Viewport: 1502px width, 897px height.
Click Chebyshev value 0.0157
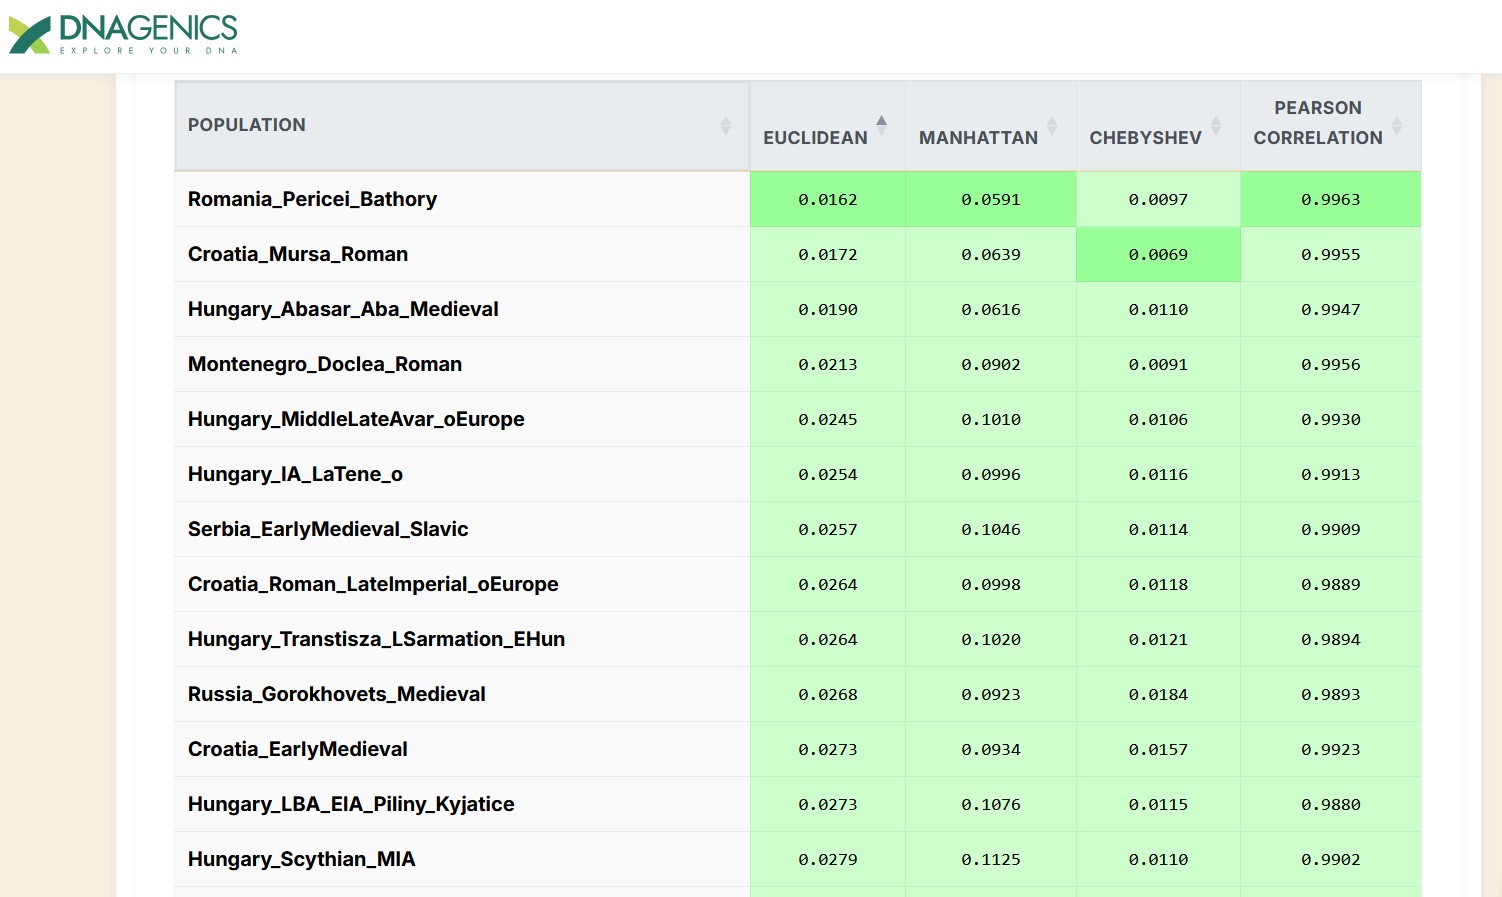point(1158,750)
